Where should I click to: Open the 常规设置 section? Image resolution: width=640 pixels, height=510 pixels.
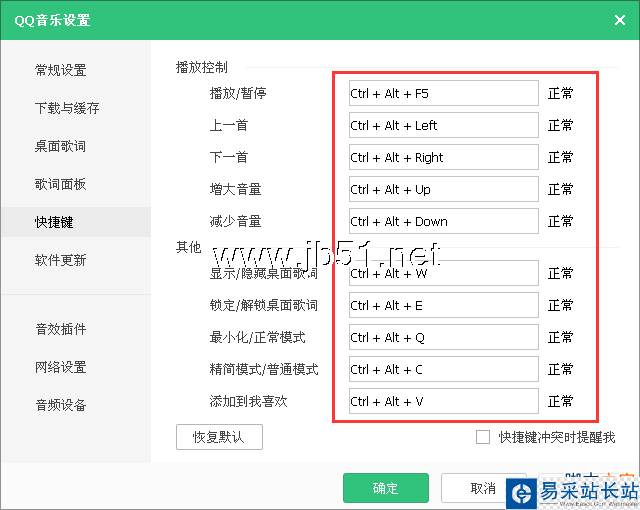click(60, 70)
